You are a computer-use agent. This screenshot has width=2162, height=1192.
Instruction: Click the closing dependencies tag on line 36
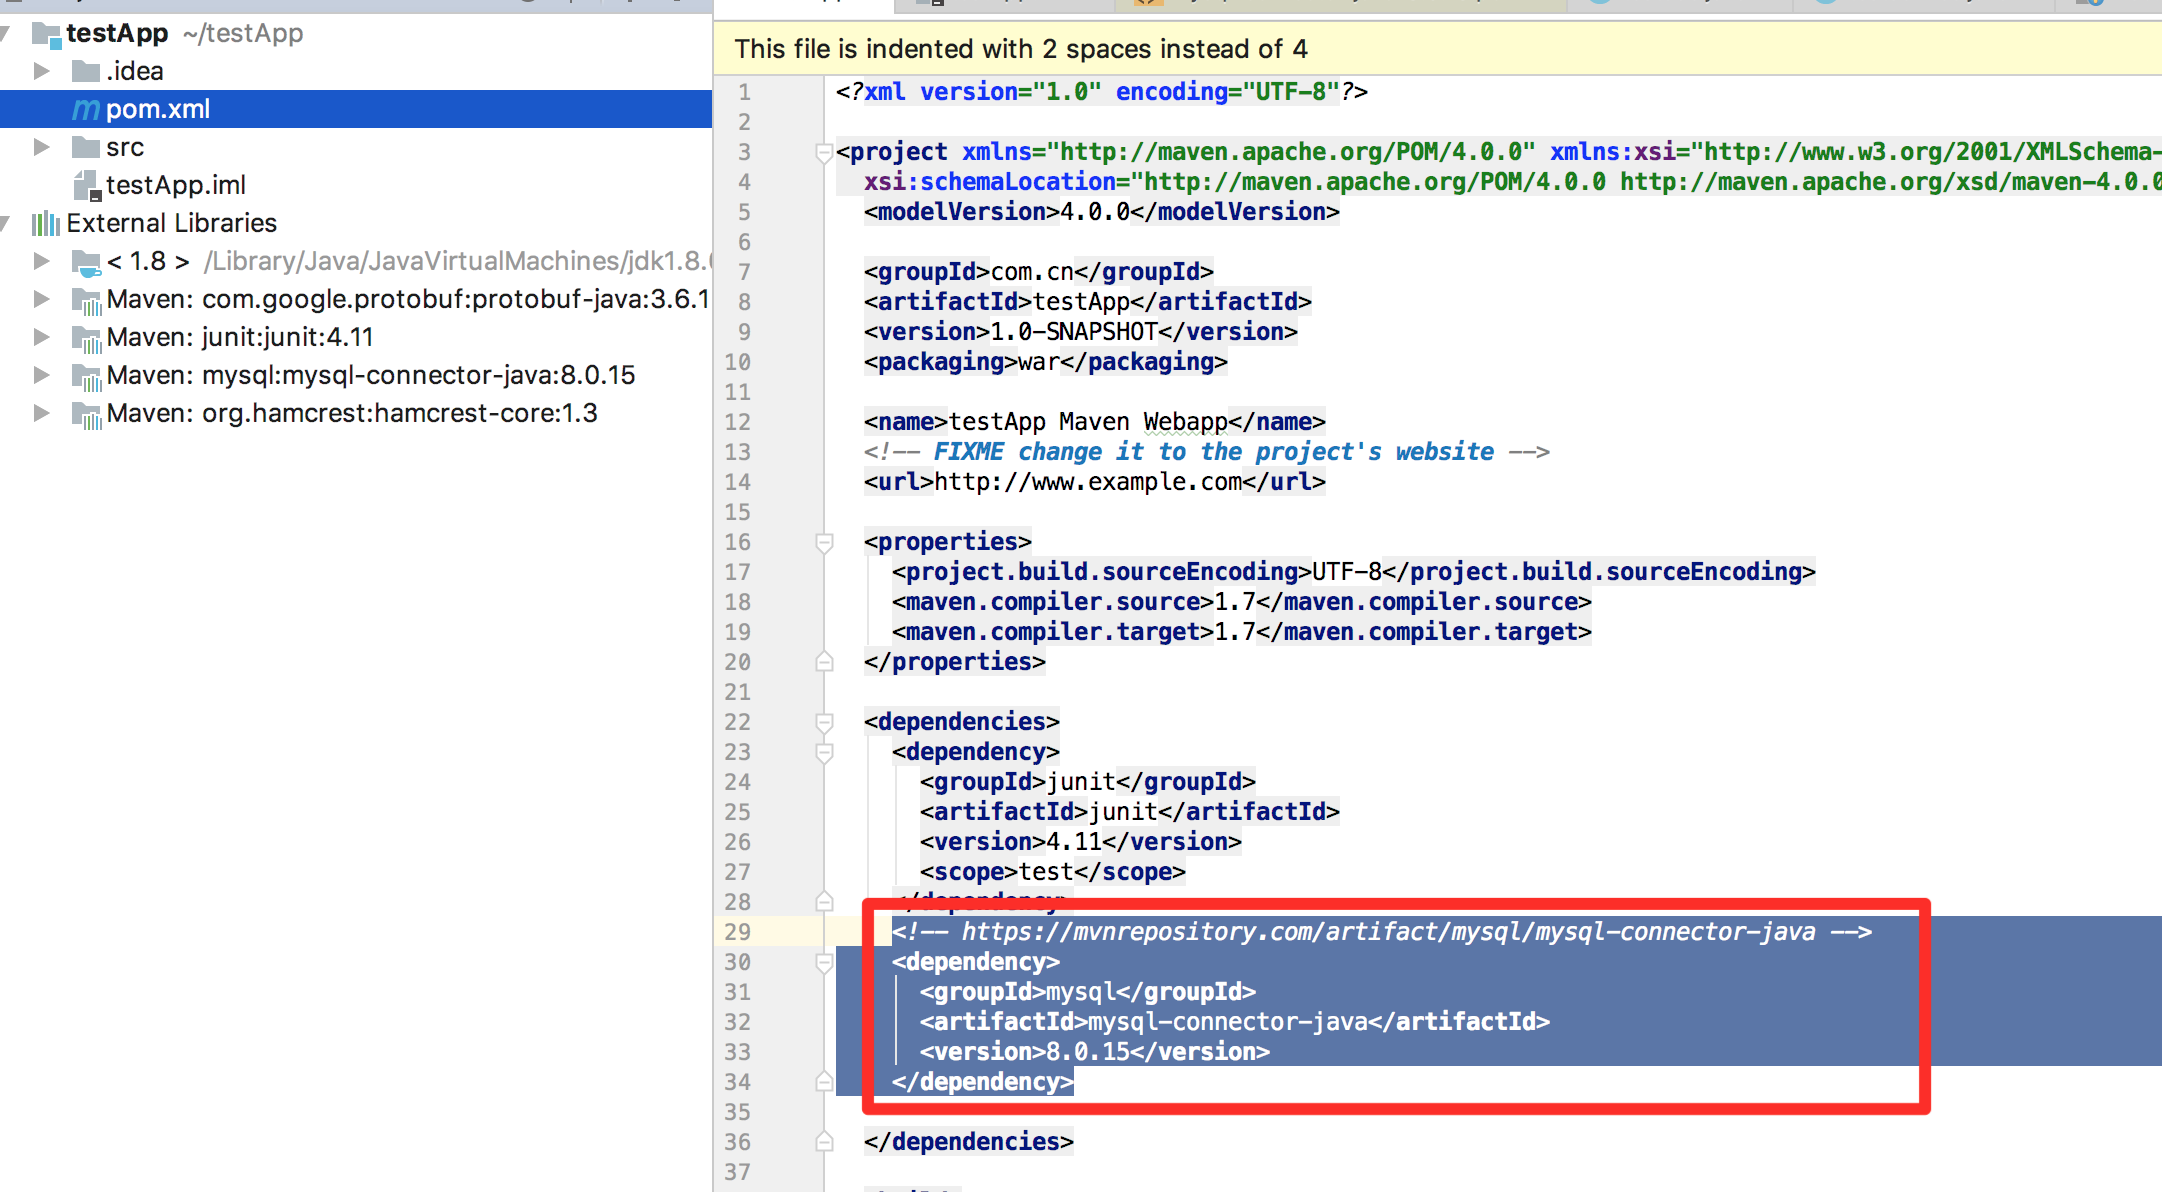969,1142
